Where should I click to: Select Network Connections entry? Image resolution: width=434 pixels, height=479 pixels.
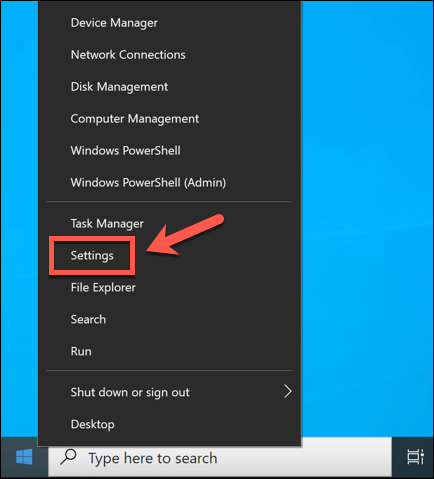click(x=128, y=55)
